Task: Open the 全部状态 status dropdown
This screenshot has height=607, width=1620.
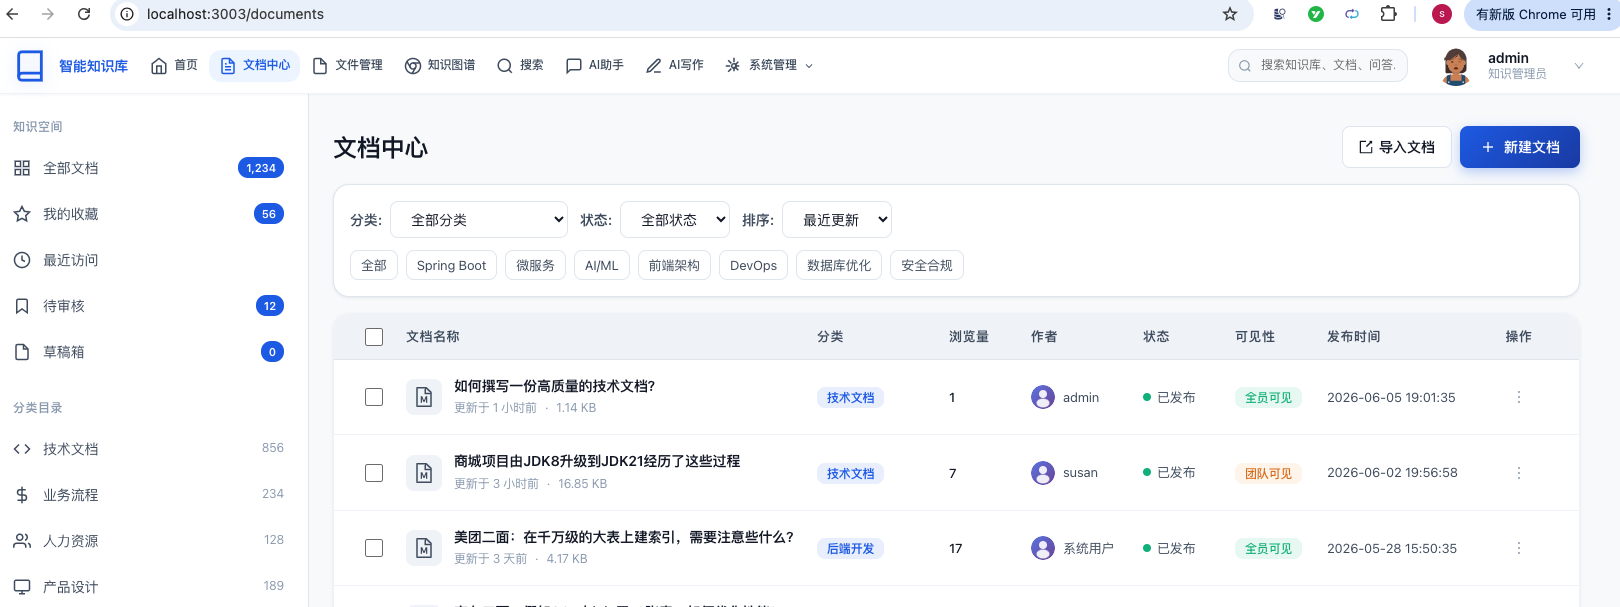Action: [x=675, y=220]
